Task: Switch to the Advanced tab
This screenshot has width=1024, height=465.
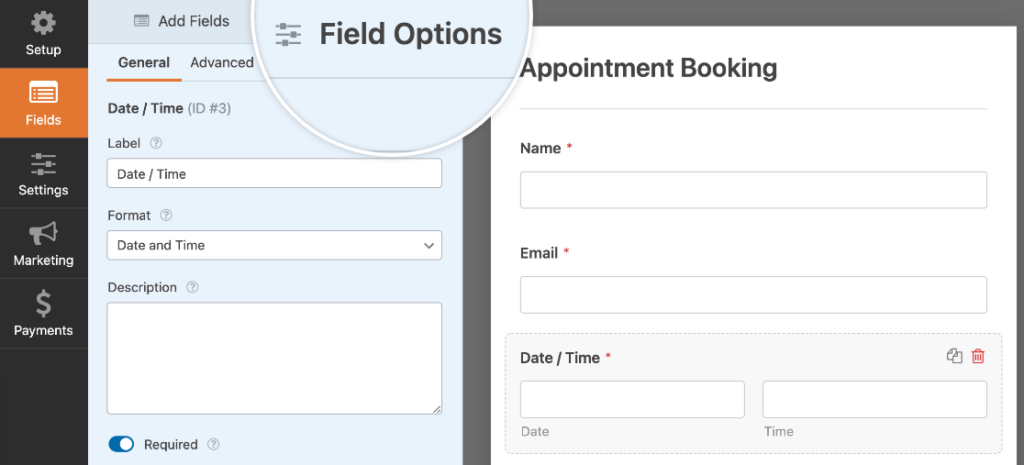Action: [222, 62]
